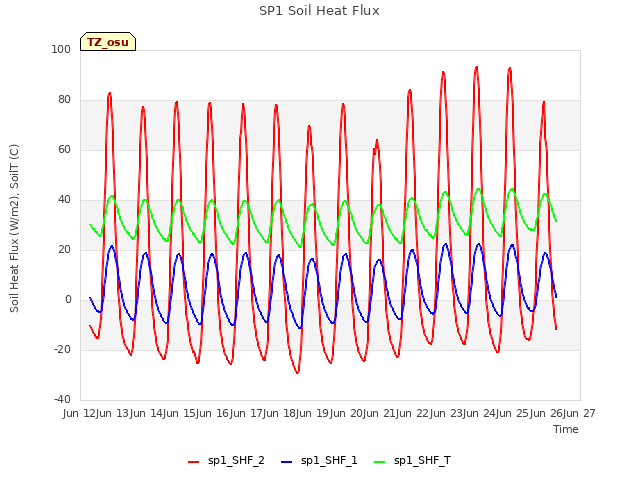Click the chart title SP1 Soil Heat Flux
Screen dimensions: 640x480
click(319, 11)
